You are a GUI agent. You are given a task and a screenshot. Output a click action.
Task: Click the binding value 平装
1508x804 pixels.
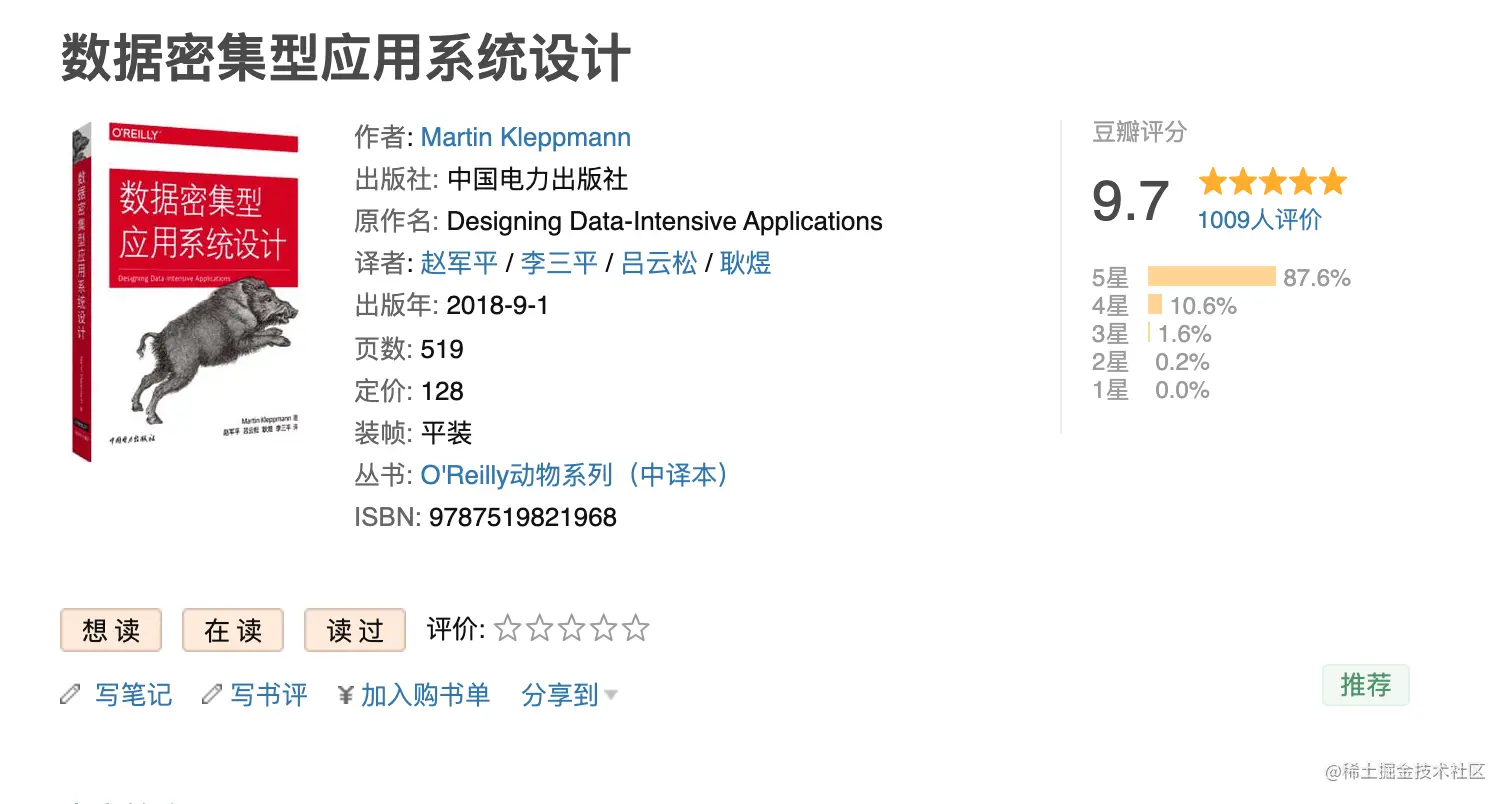(446, 432)
